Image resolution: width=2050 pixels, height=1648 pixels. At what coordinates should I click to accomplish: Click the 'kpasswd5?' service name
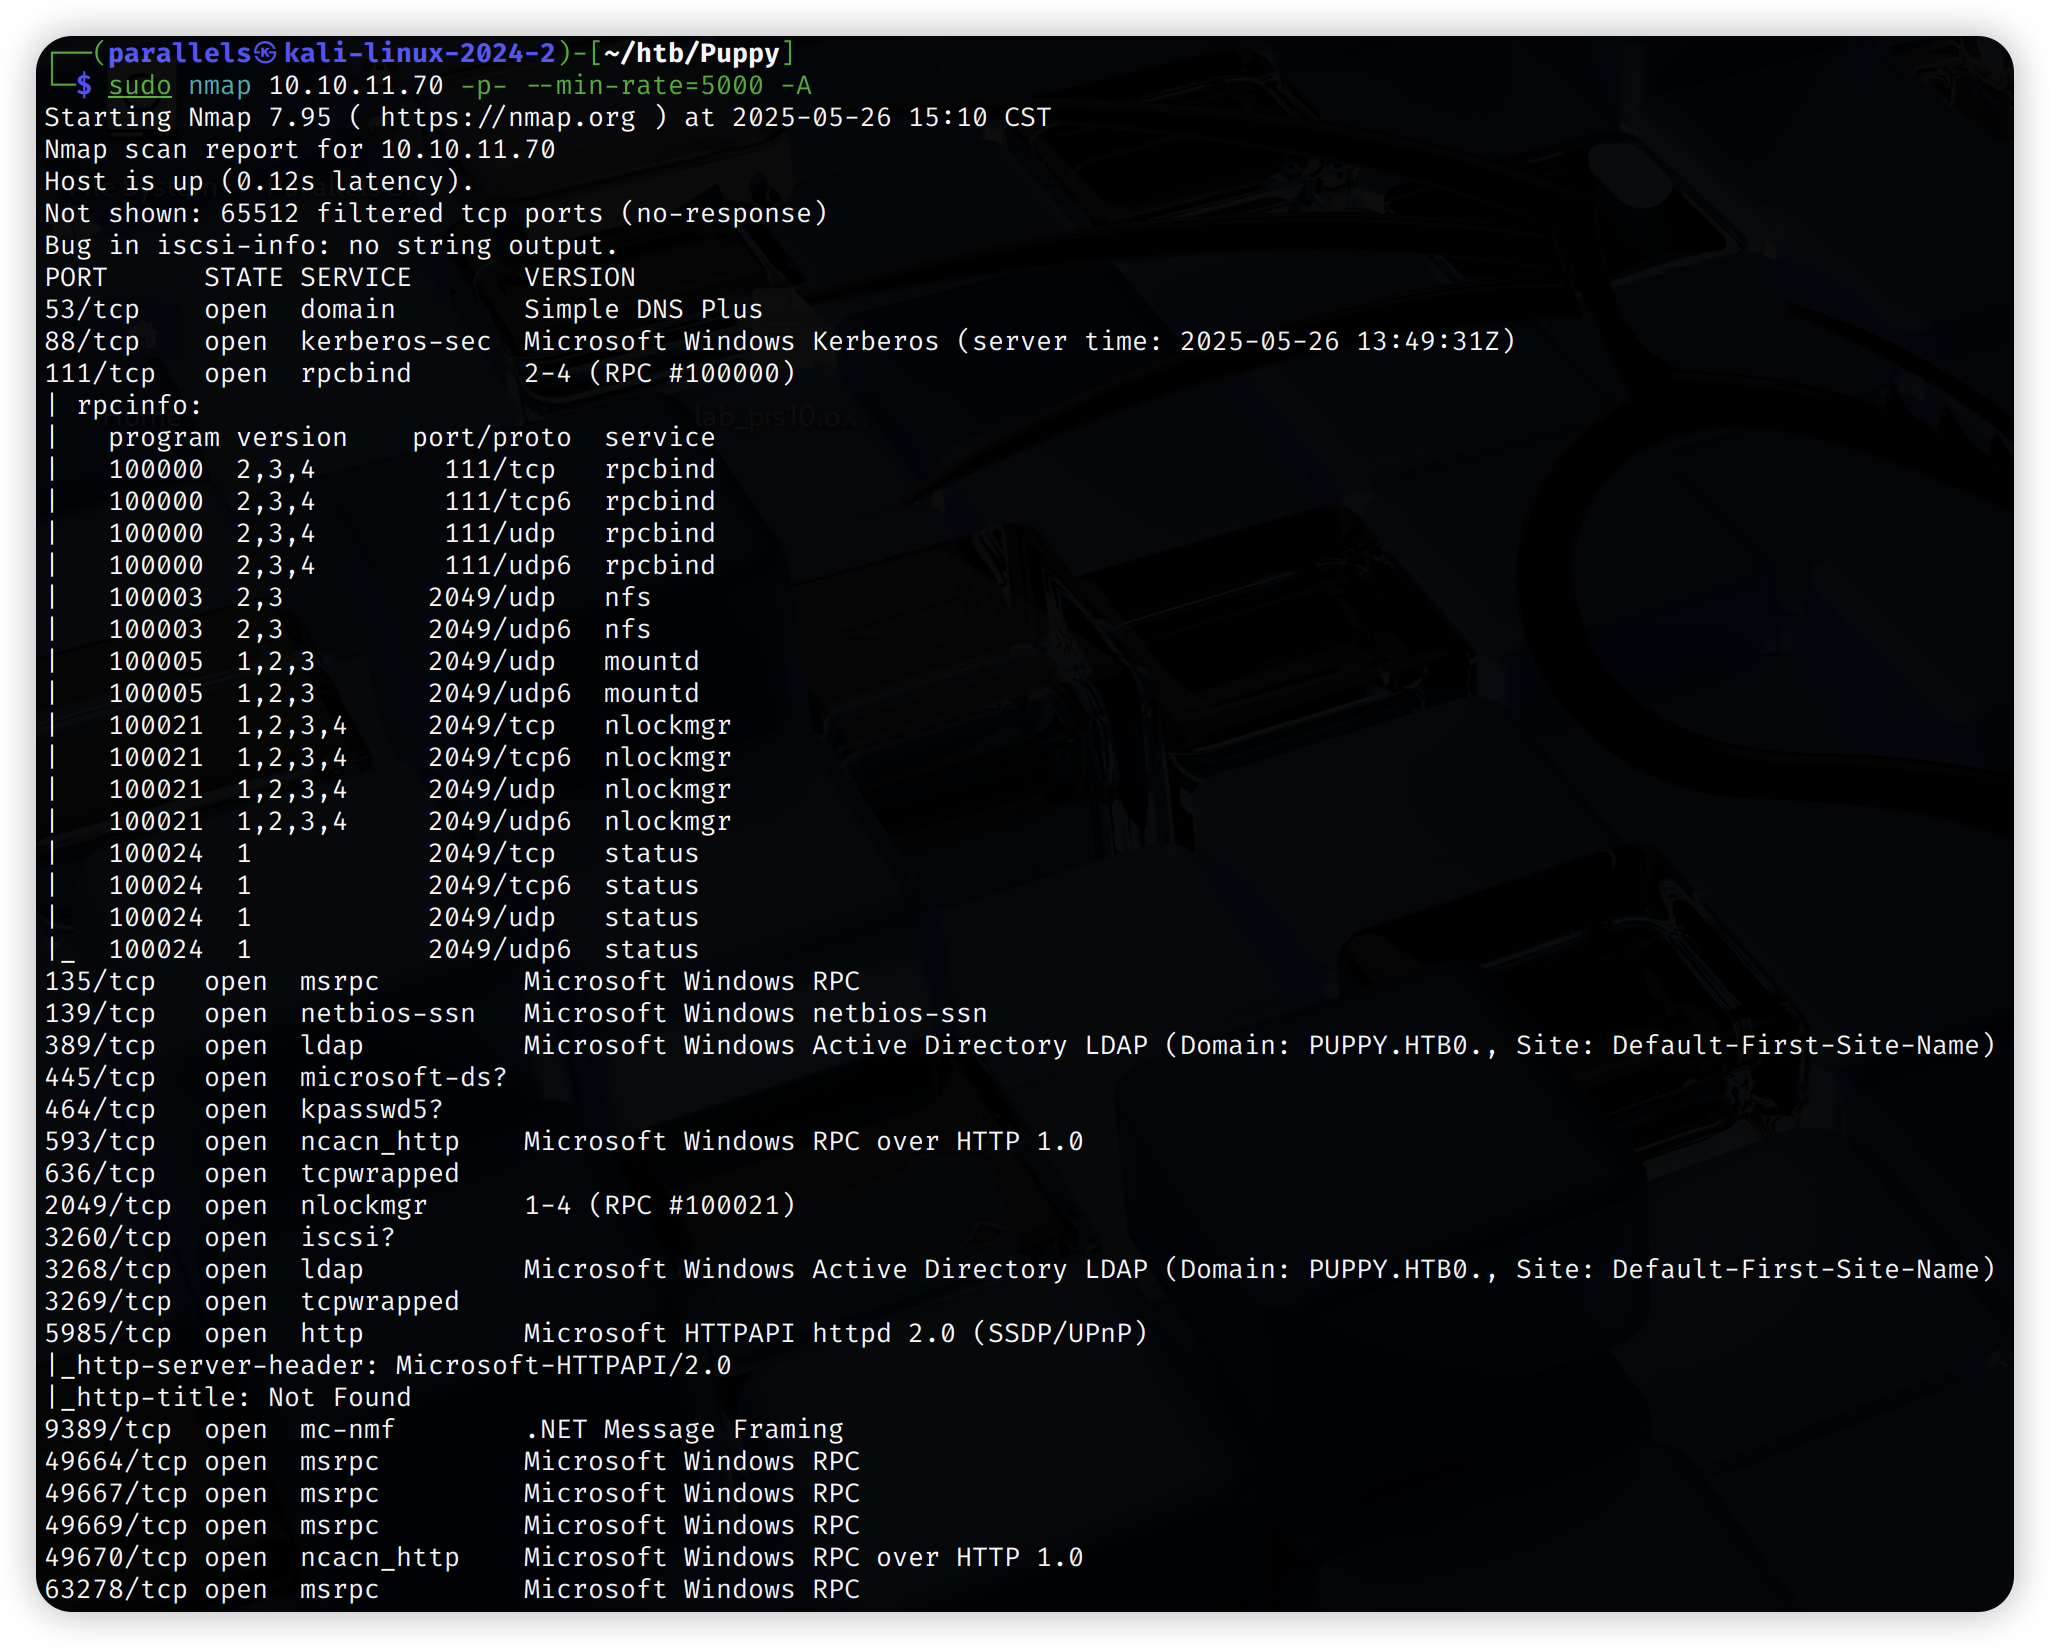click(x=371, y=1110)
